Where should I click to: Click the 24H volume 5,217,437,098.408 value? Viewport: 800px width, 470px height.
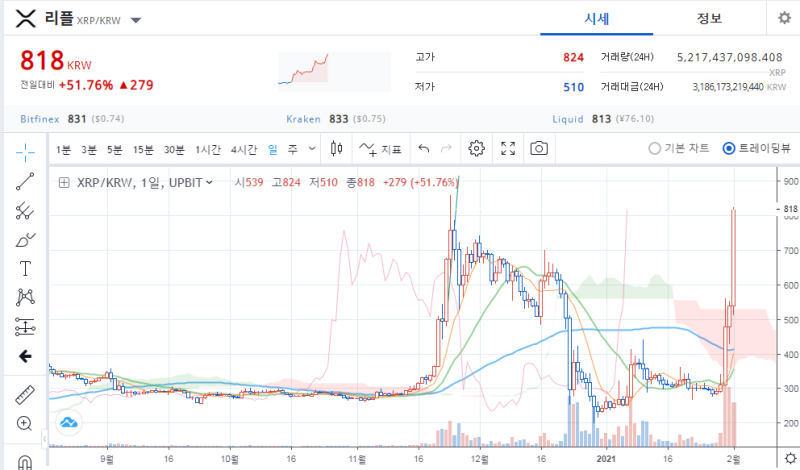(x=729, y=57)
